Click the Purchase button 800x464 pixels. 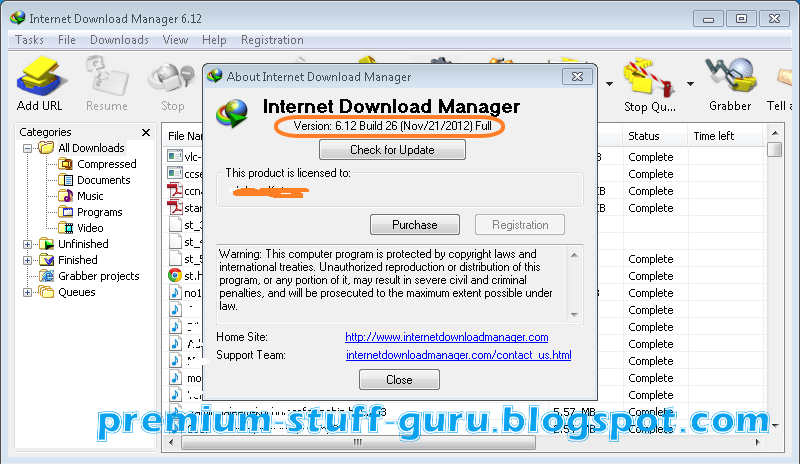coord(415,225)
